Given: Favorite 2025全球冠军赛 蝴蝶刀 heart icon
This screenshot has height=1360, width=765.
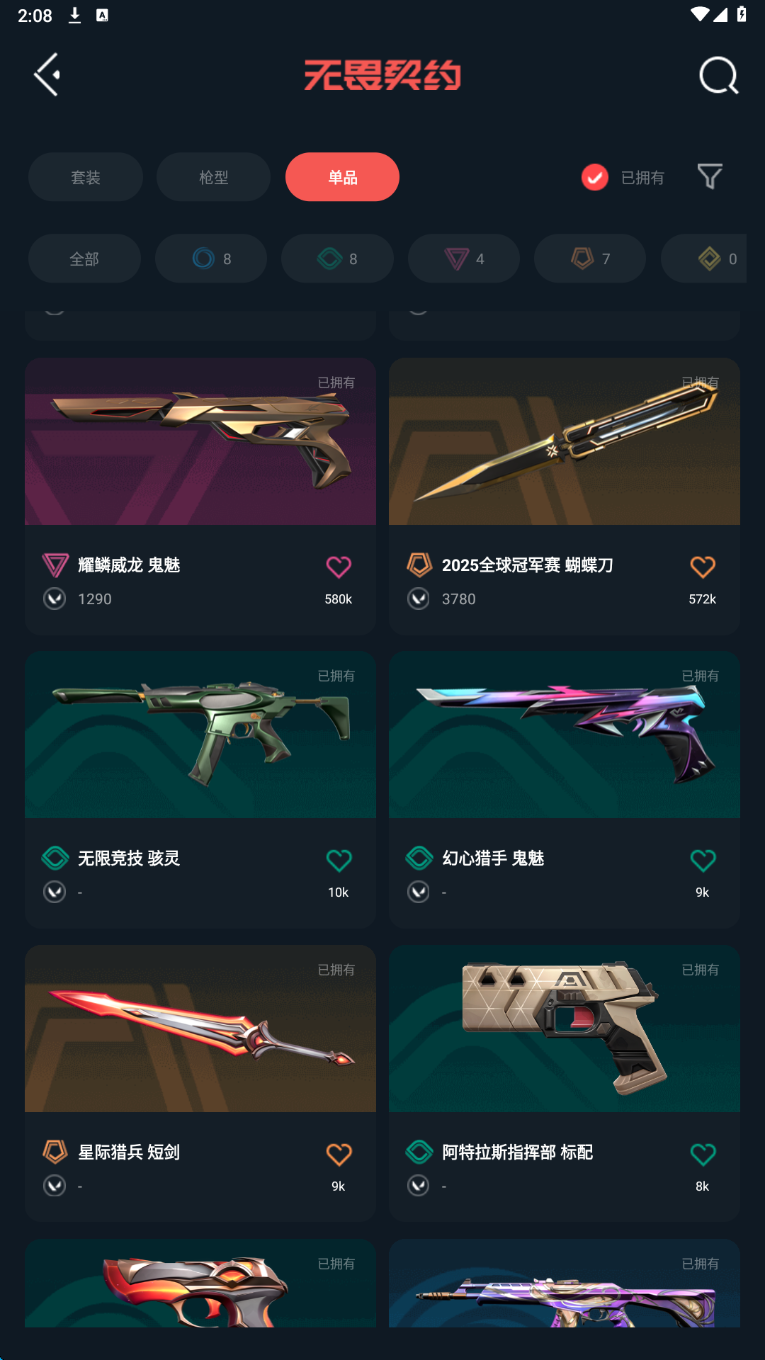Looking at the screenshot, I should 703,567.
